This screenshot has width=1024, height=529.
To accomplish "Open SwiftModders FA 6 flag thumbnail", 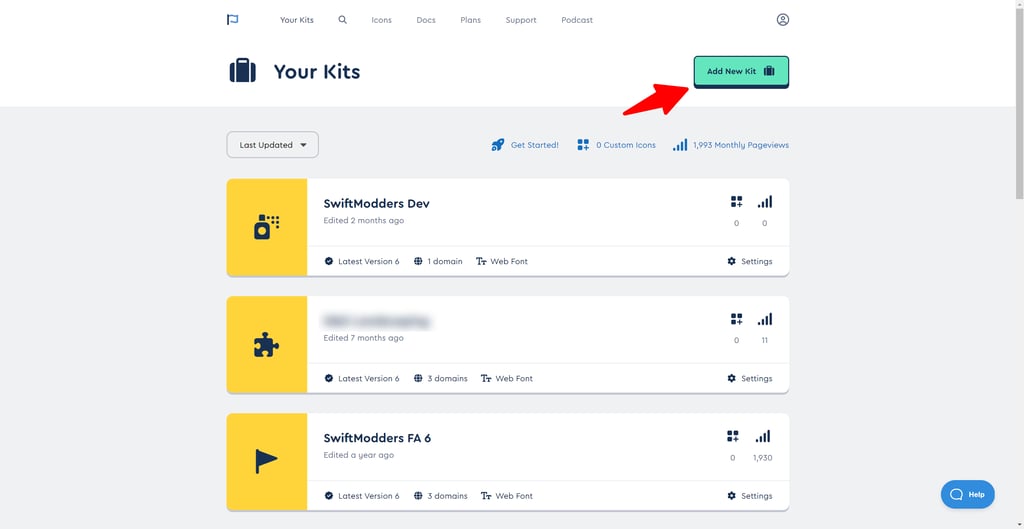I will 266,462.
